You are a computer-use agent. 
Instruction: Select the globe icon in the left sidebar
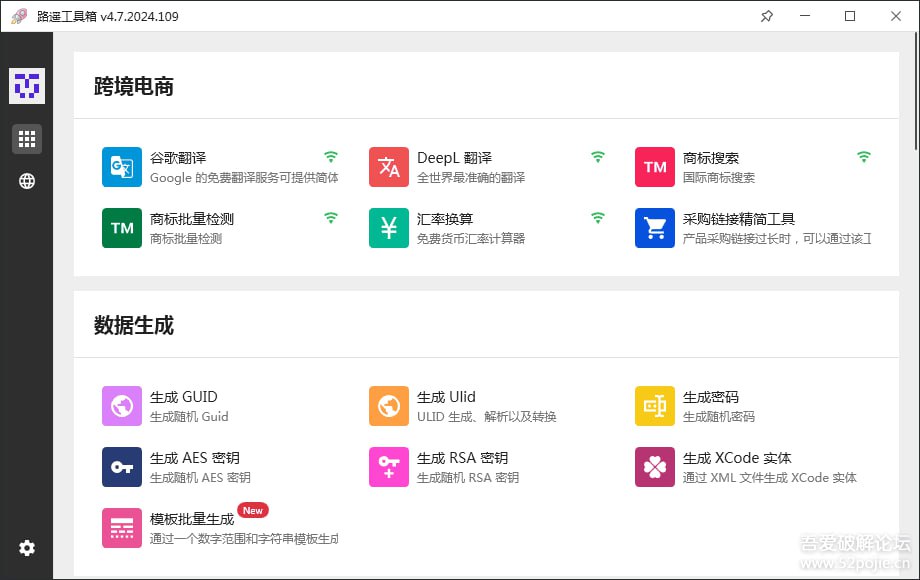coord(26,181)
